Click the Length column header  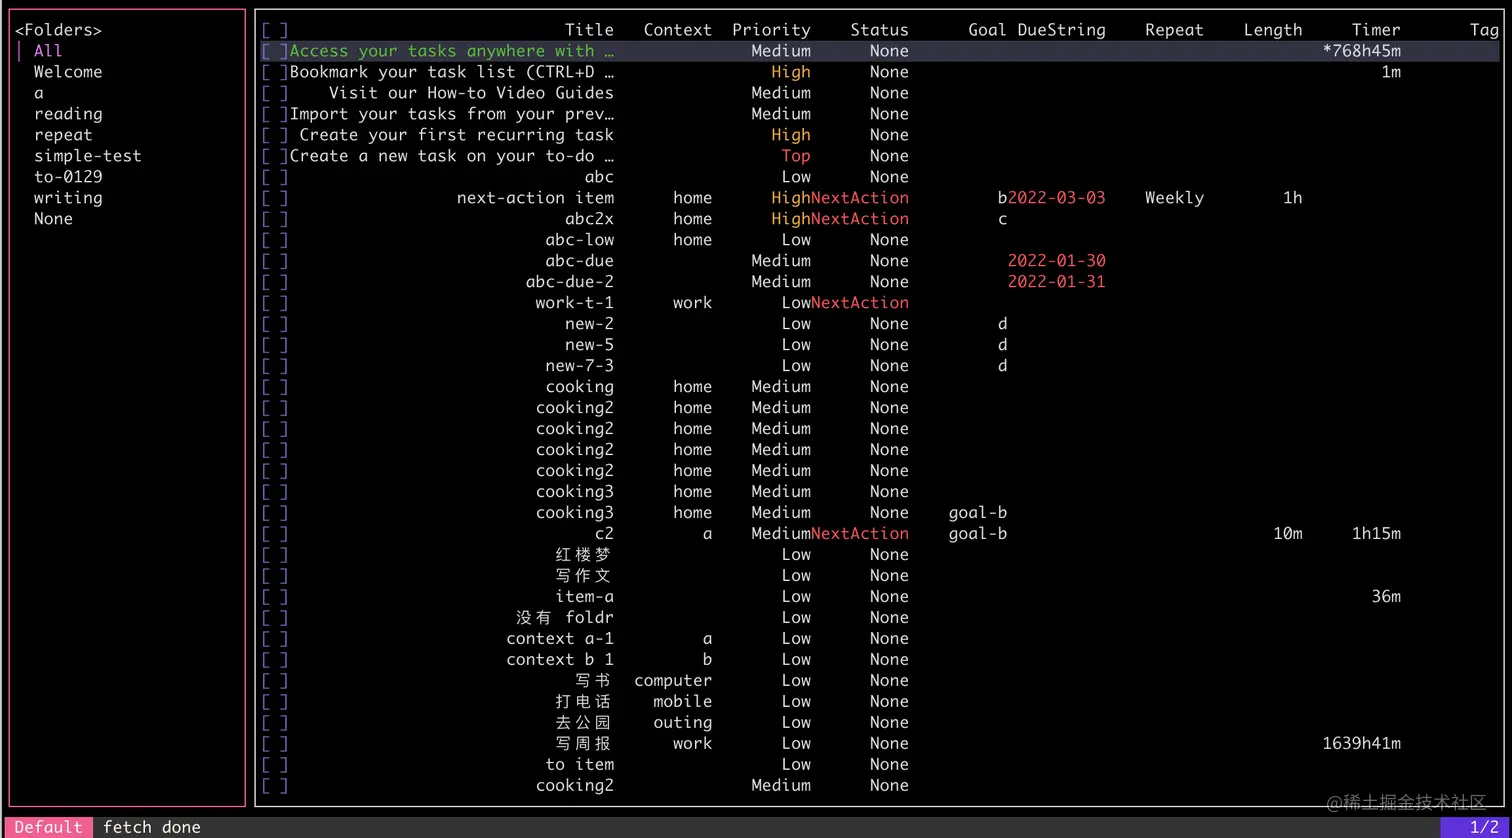(x=1273, y=30)
